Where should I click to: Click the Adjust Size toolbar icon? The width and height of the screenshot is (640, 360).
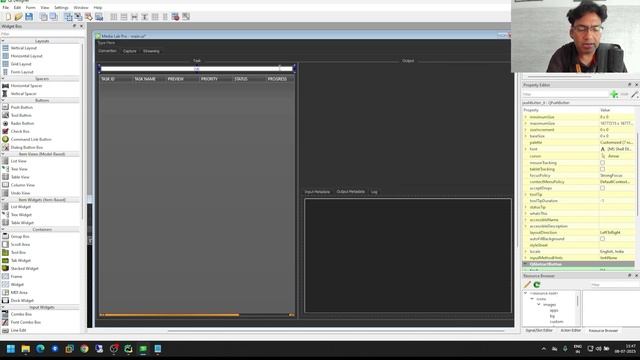[x=186, y=17]
